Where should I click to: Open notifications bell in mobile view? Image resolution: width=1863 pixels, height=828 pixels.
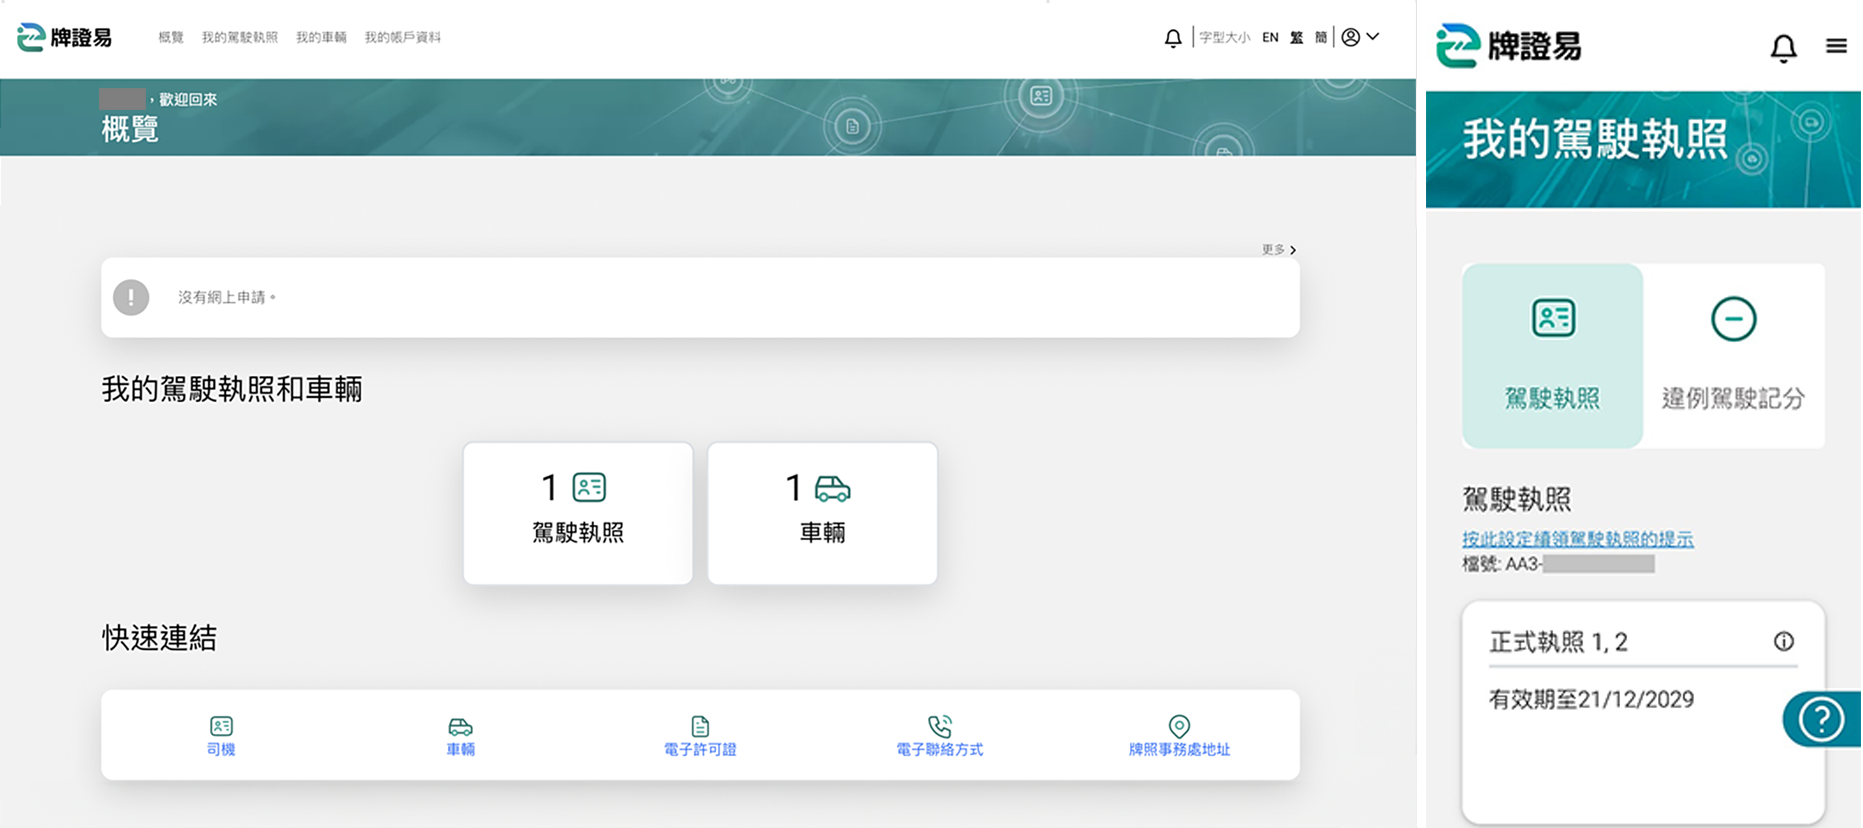tap(1783, 47)
